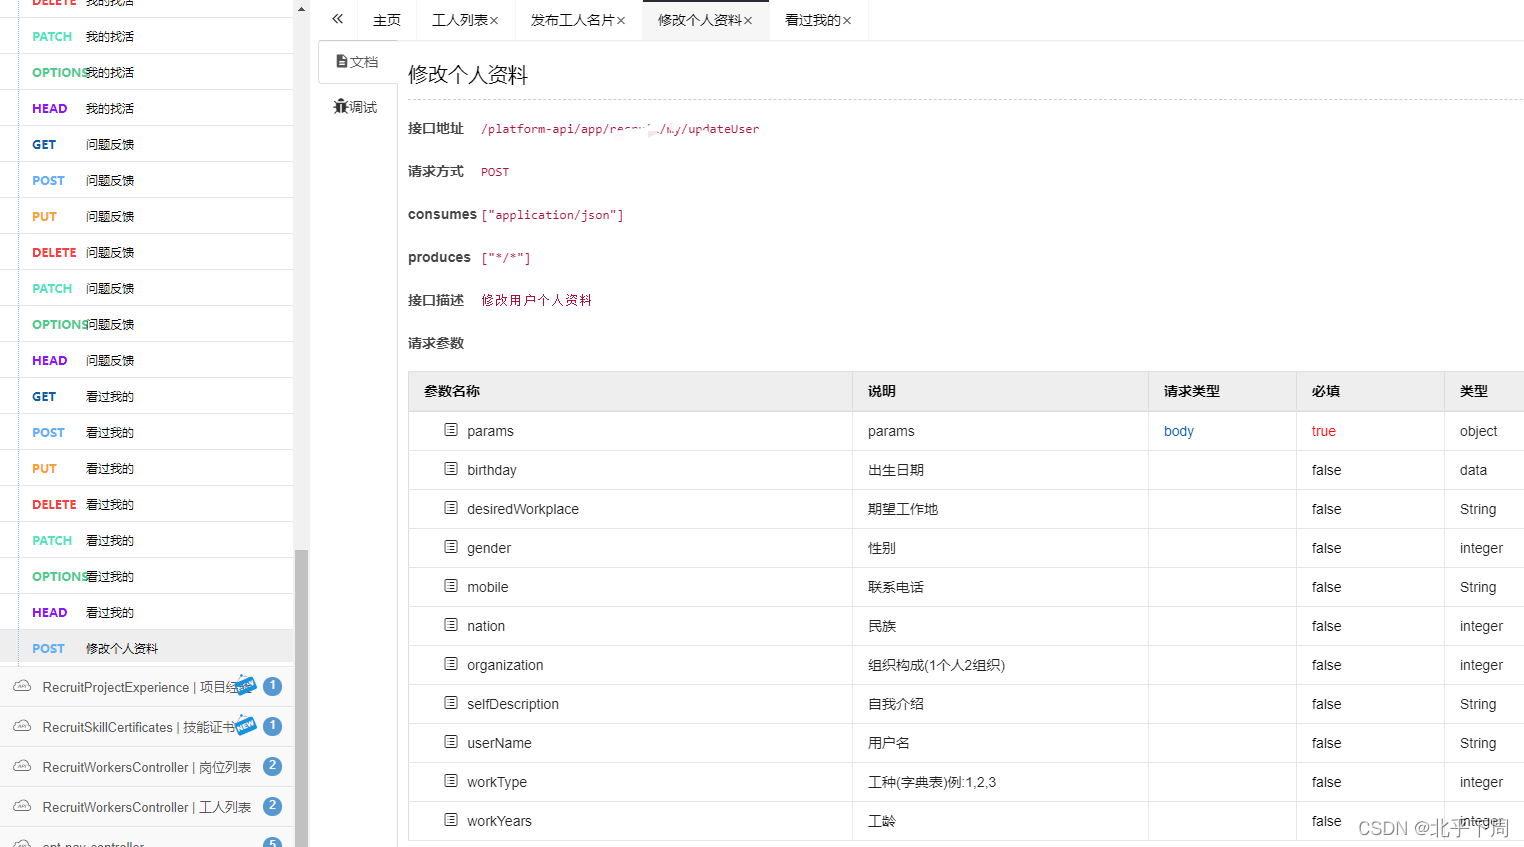Click the cloud icon beside RecruitSkillCertificates
Screen dimensions: 1524x847
[22, 726]
